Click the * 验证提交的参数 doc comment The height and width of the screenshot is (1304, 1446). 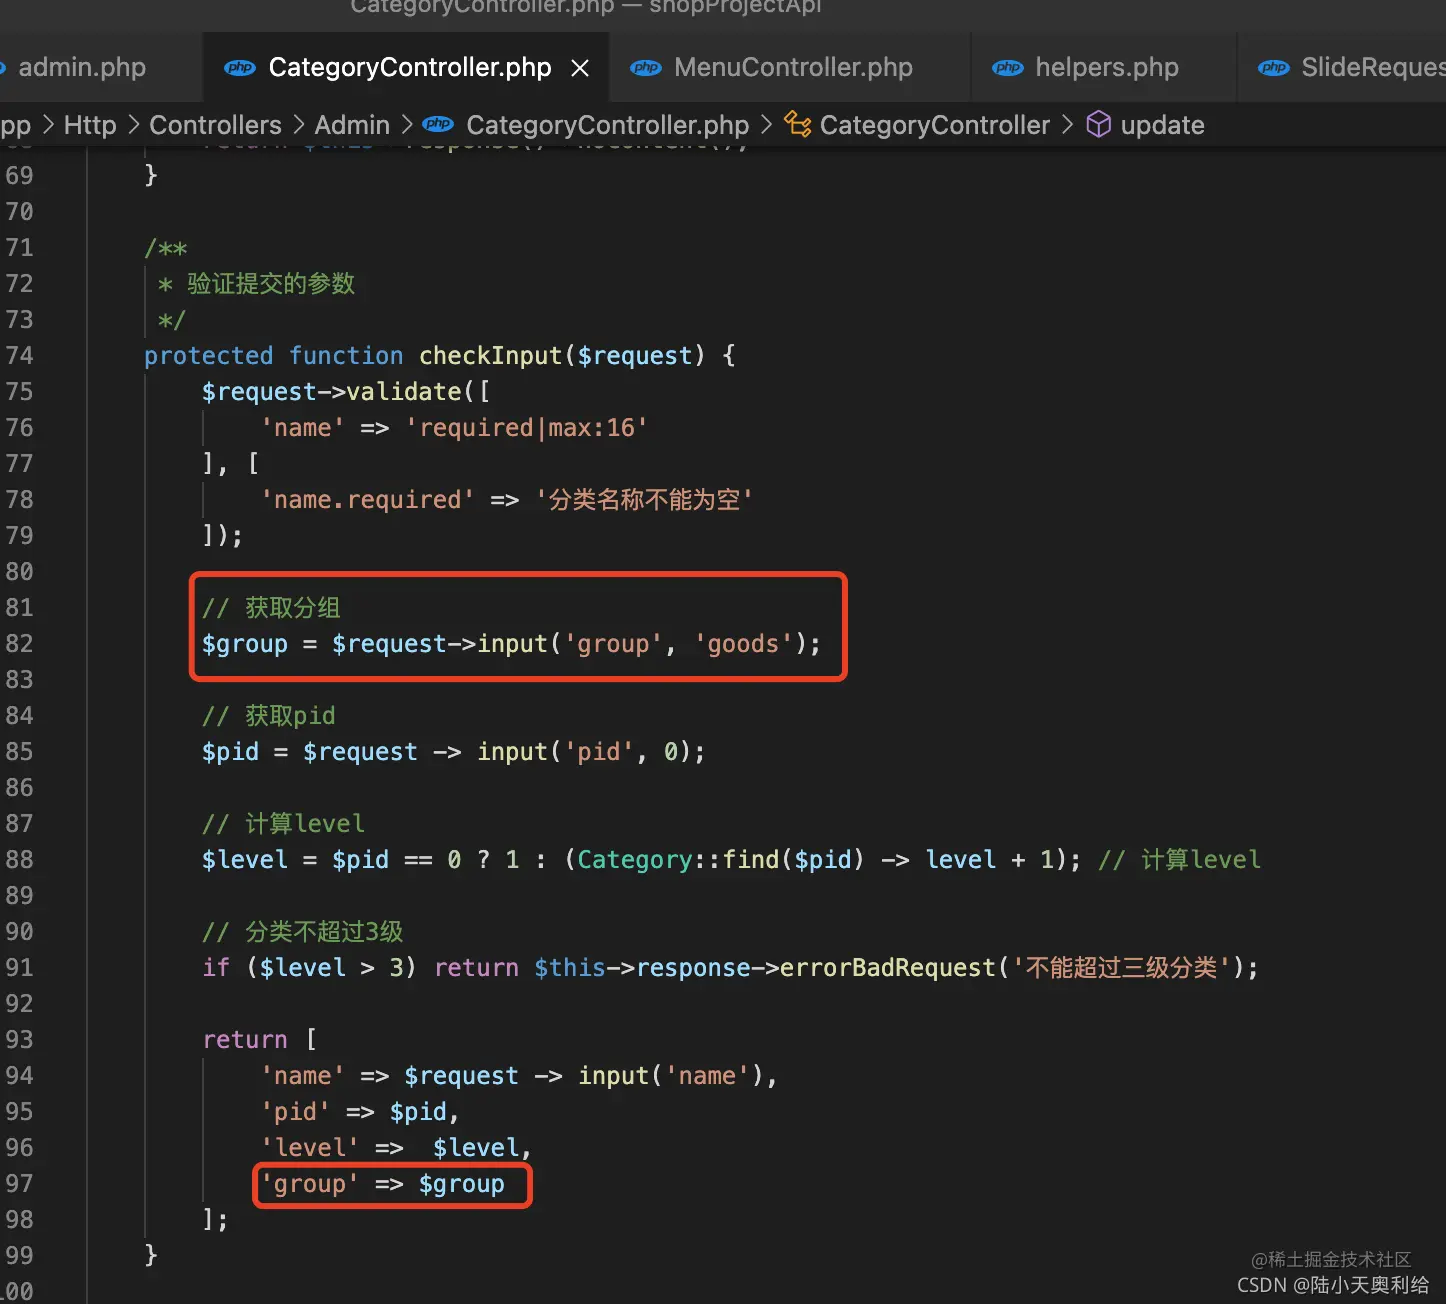[256, 284]
